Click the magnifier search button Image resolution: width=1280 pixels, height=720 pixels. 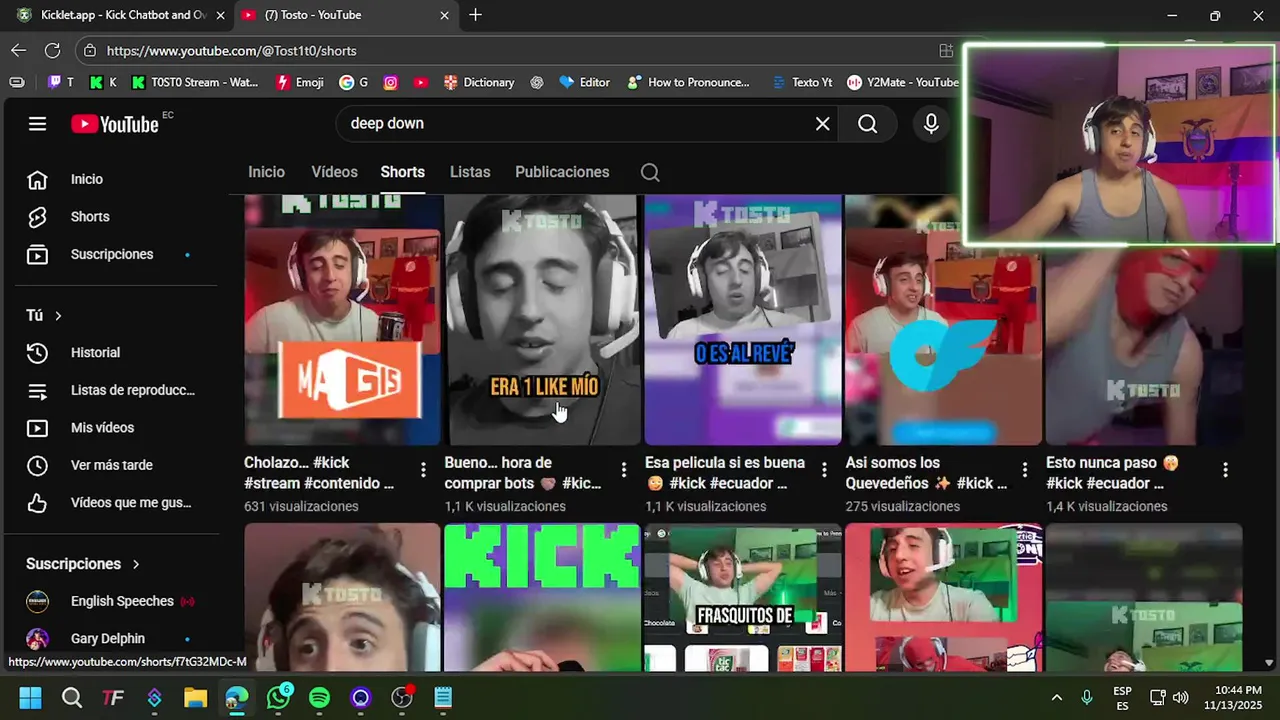click(x=868, y=124)
